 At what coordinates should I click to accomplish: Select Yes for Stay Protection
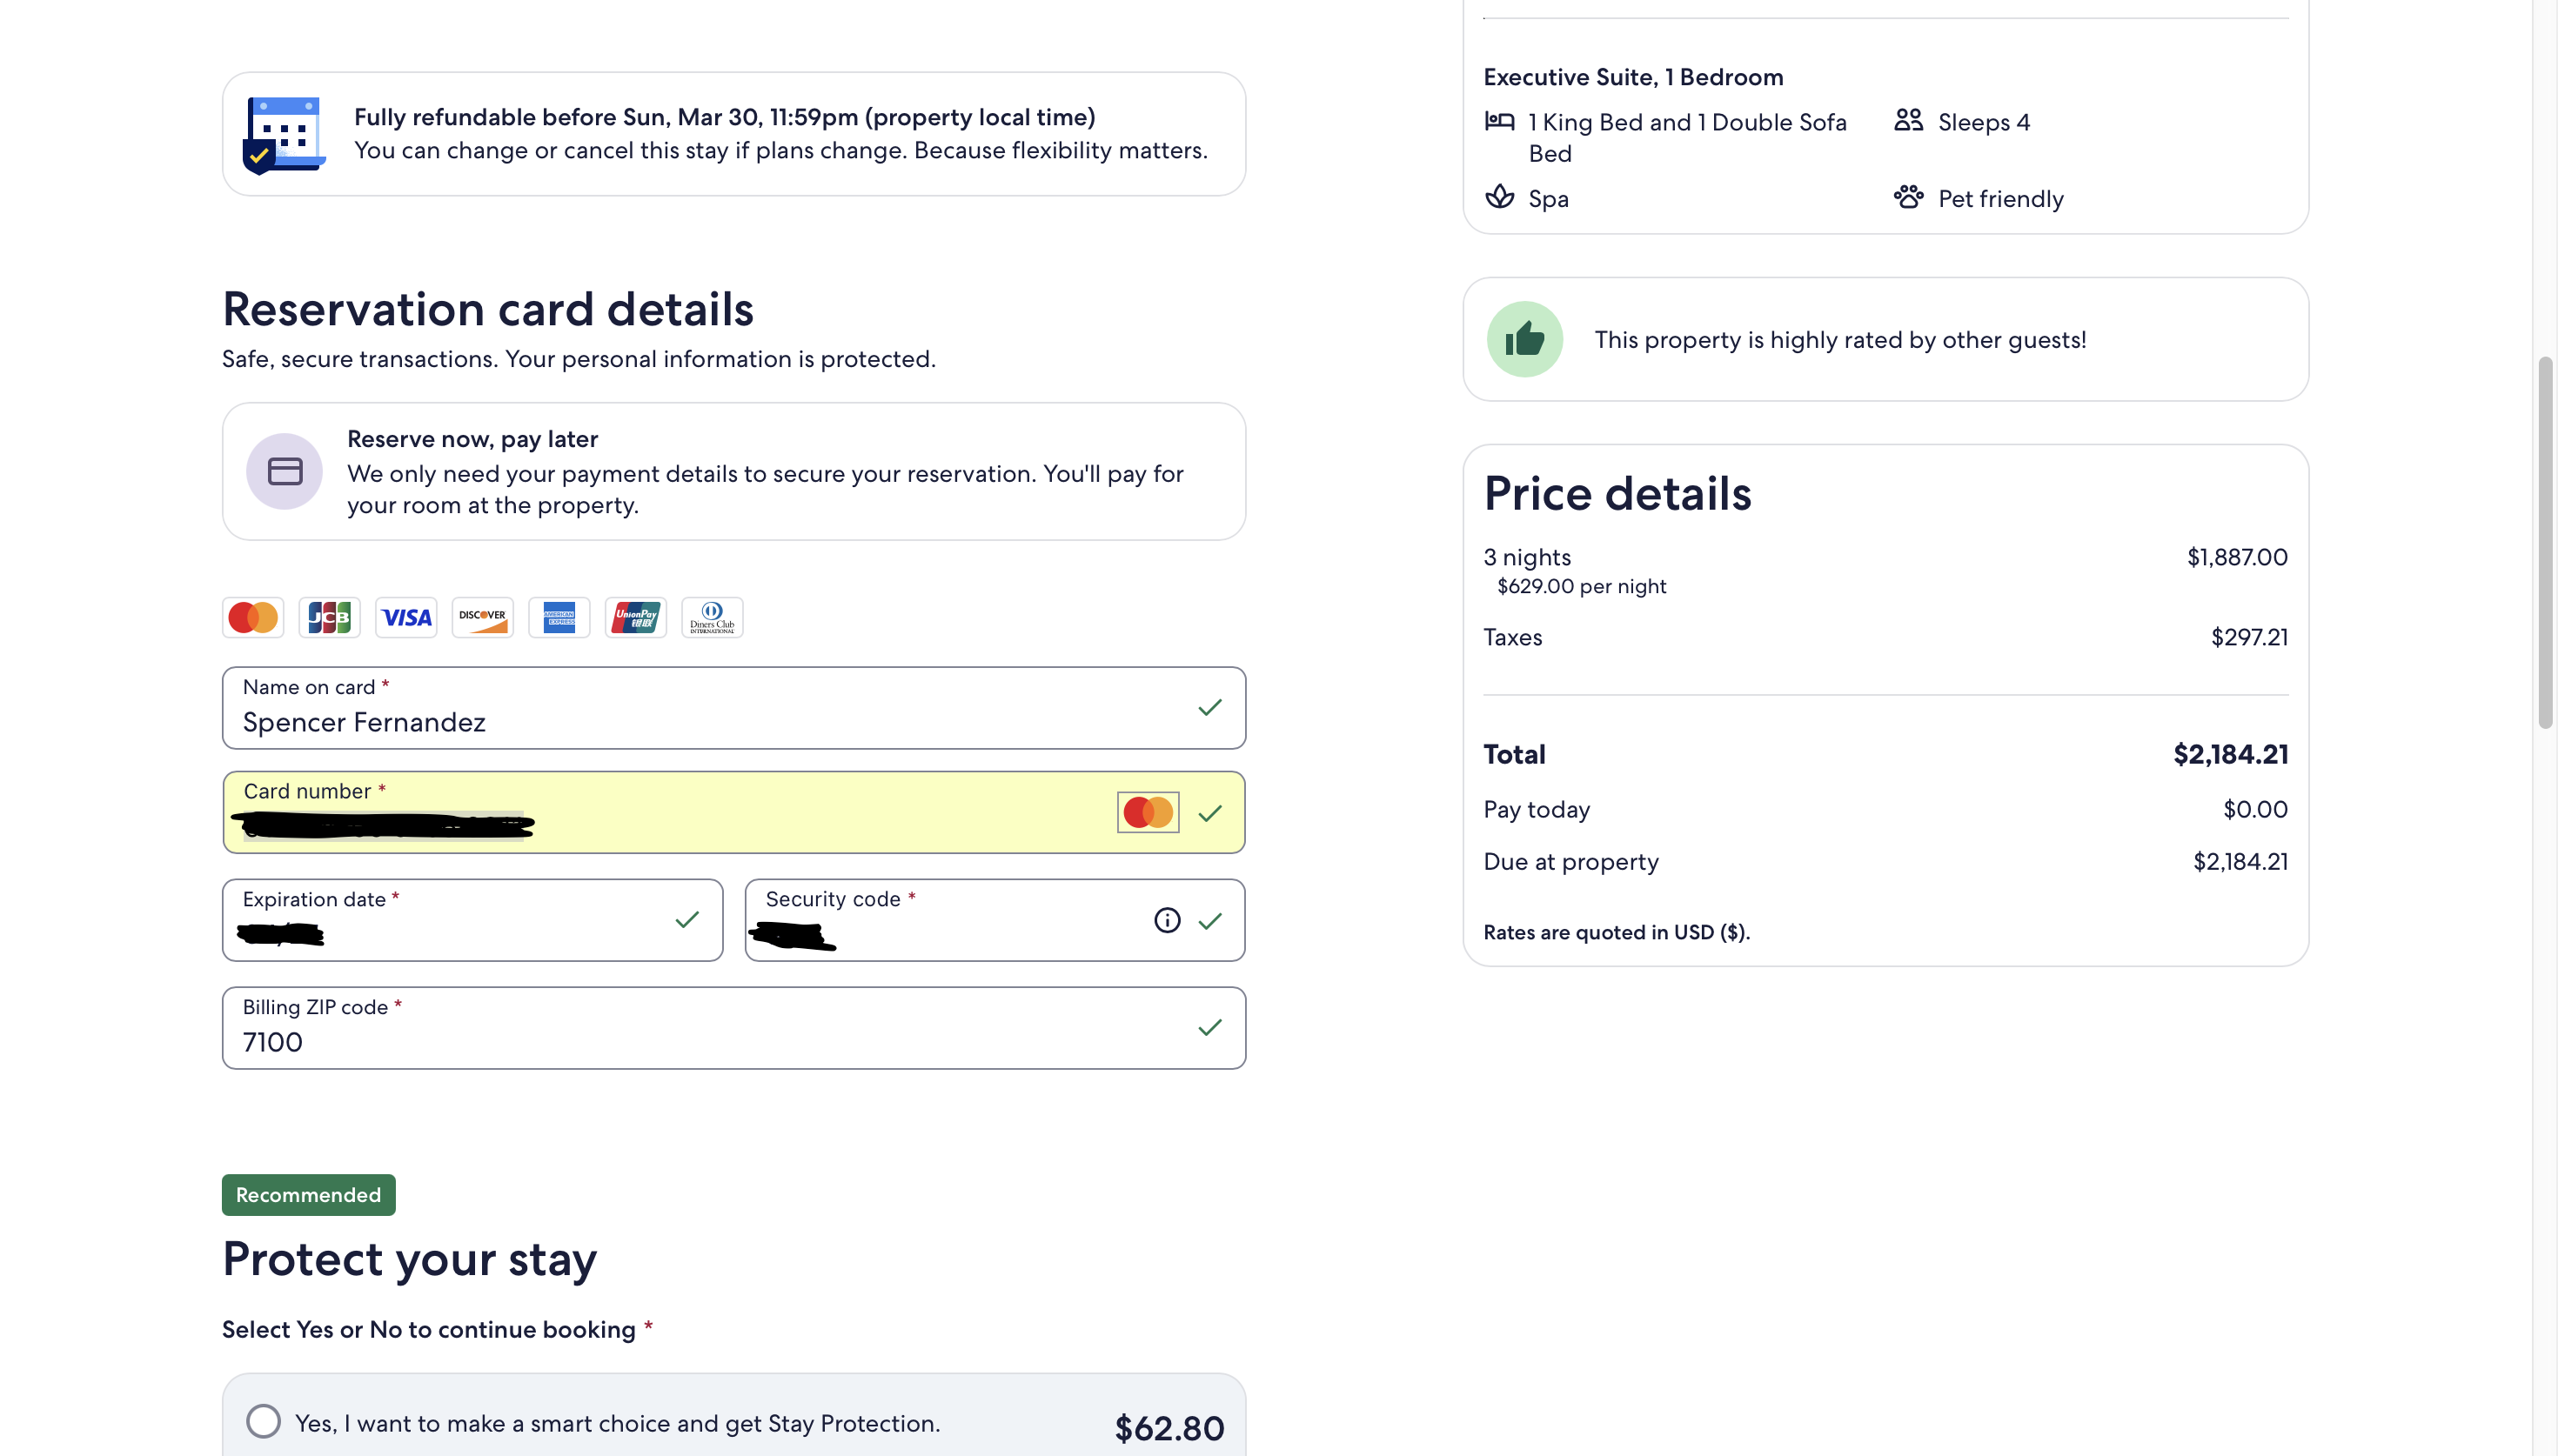pos(263,1421)
